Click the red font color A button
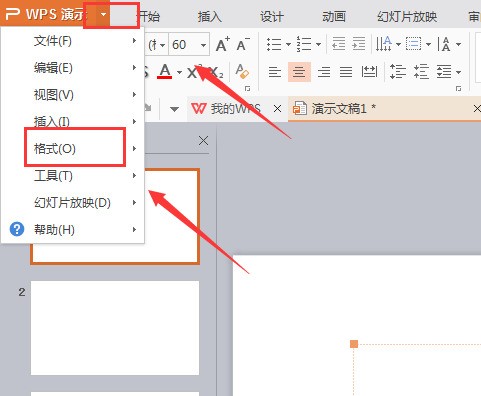481x396 pixels. (165, 71)
